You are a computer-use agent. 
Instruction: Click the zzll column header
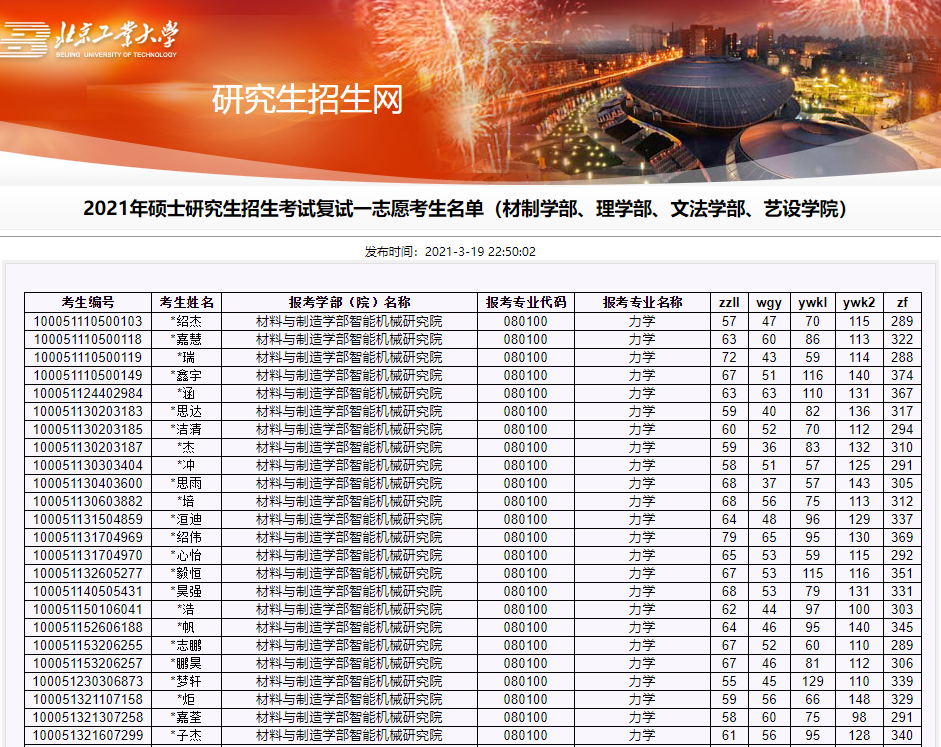(729, 302)
